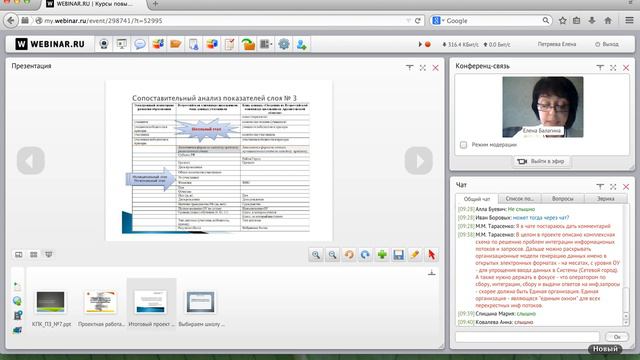This screenshot has width=640, height=360.
Task: Click the download icon in files strip
Action: 431,273
